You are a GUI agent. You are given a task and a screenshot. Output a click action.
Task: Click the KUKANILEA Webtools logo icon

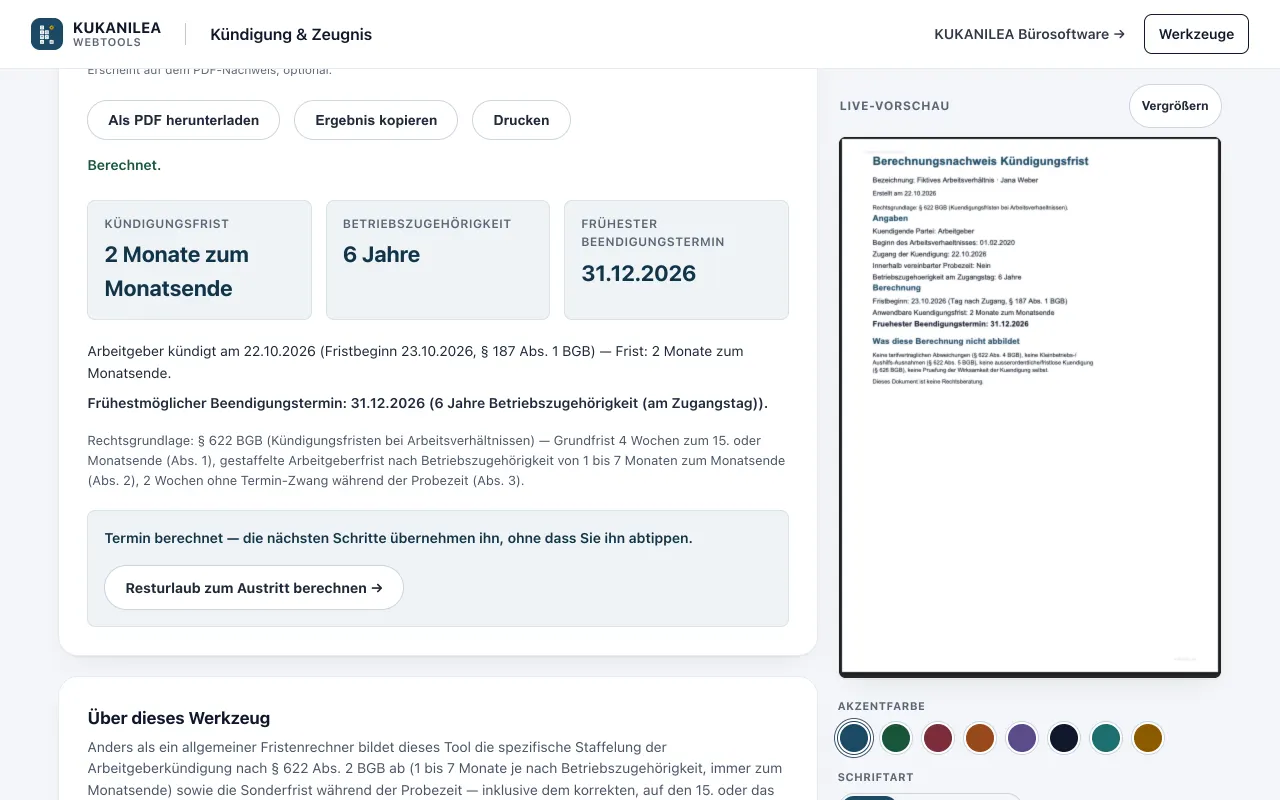tap(47, 34)
